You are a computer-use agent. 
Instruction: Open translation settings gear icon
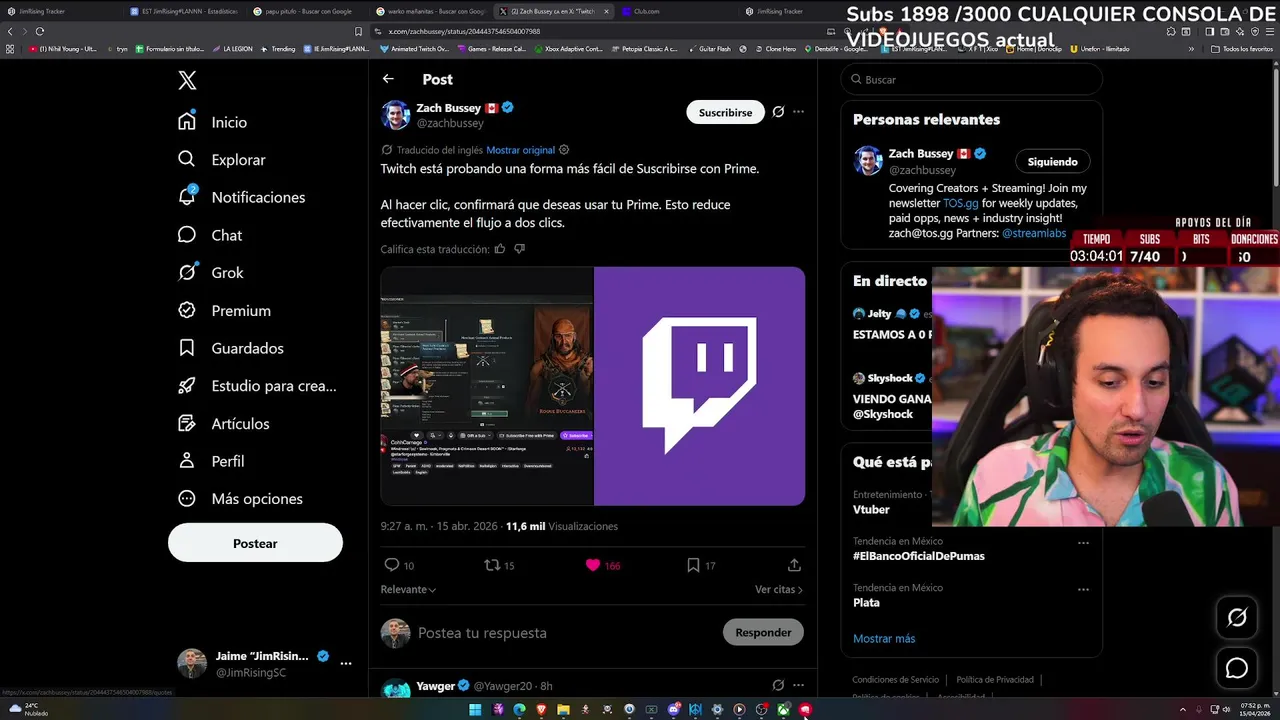pyautogui.click(x=564, y=150)
